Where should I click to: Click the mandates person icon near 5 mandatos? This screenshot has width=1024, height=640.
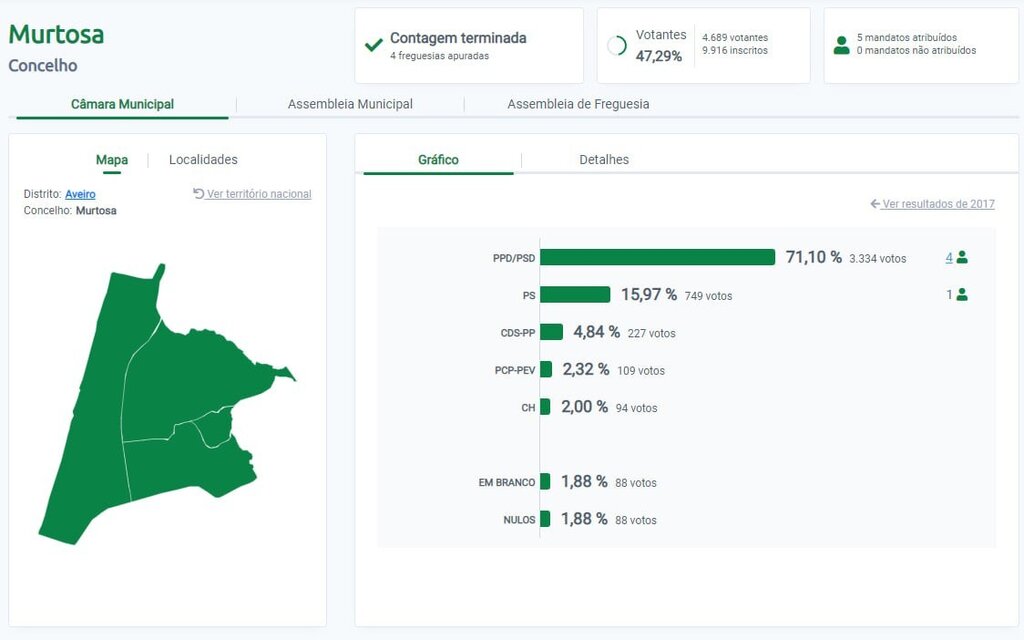[x=841, y=44]
